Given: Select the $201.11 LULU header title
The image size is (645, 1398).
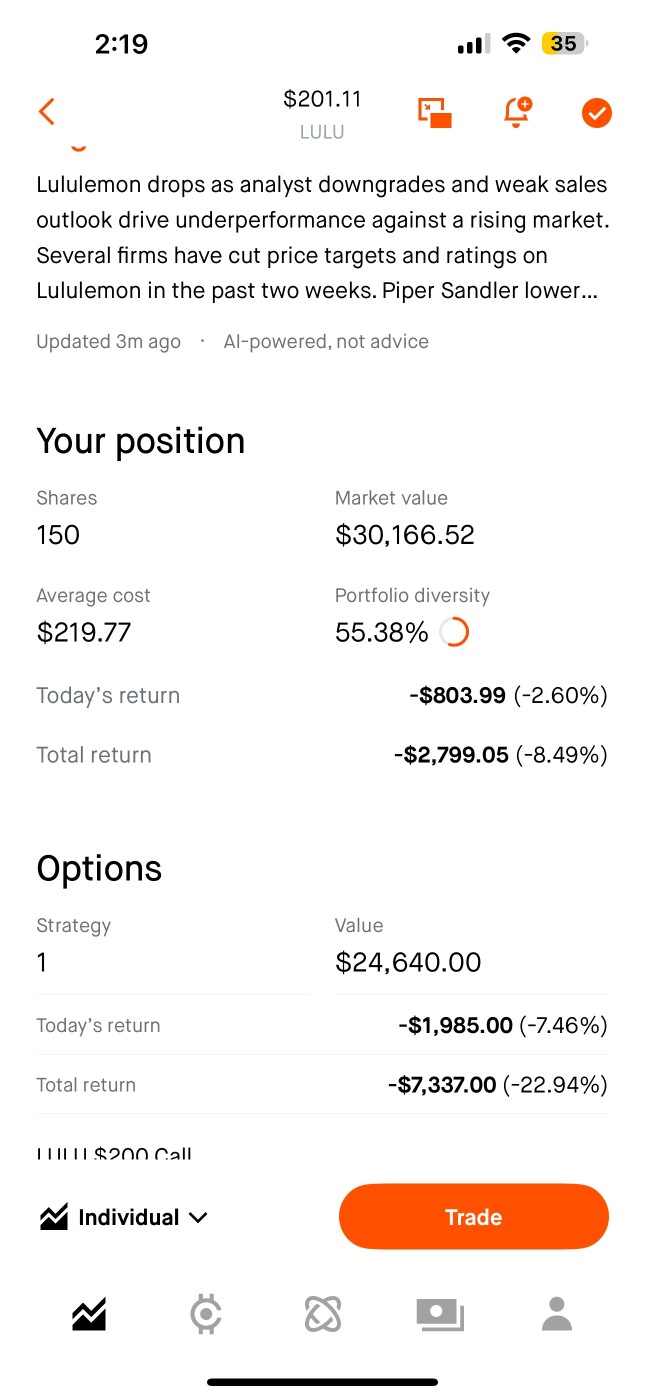Looking at the screenshot, I should point(322,114).
